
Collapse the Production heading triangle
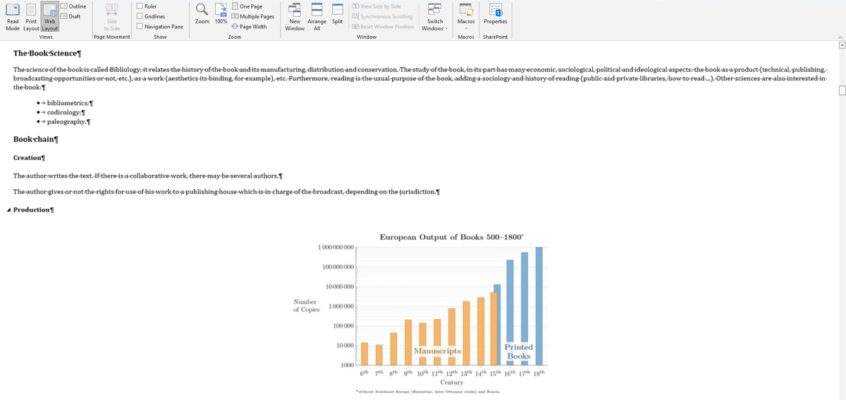(x=9, y=210)
